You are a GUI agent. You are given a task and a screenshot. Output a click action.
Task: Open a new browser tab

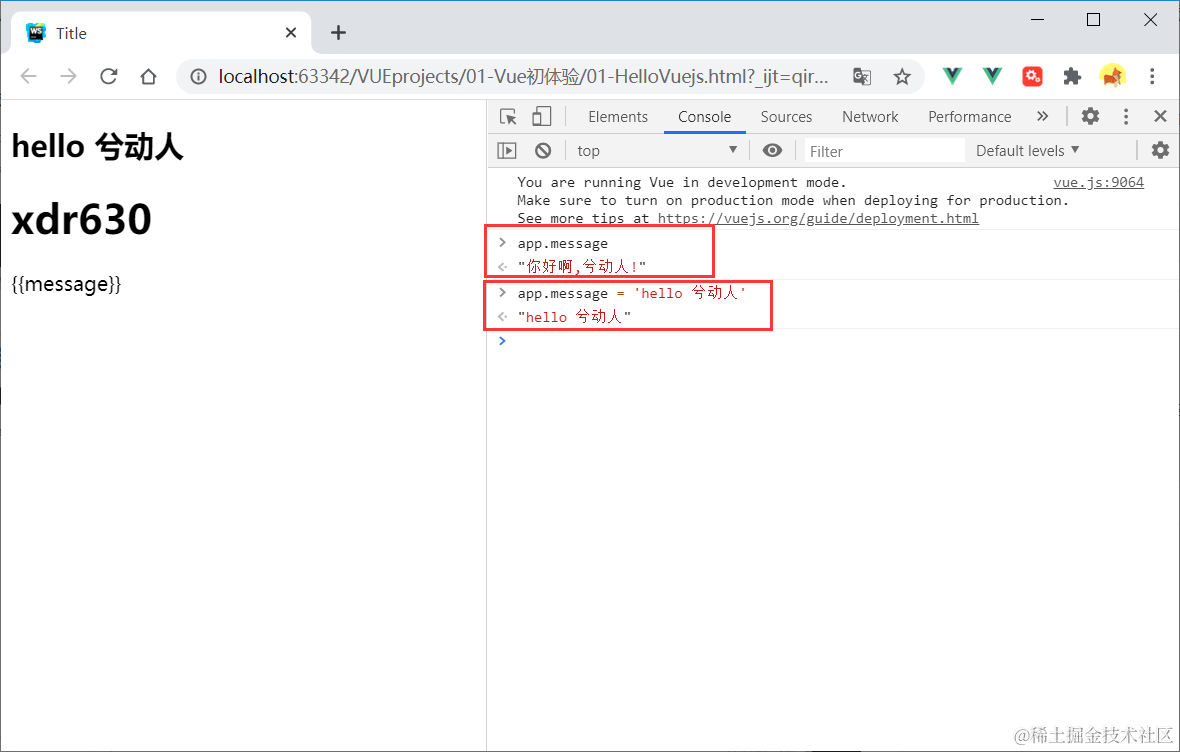click(x=339, y=32)
